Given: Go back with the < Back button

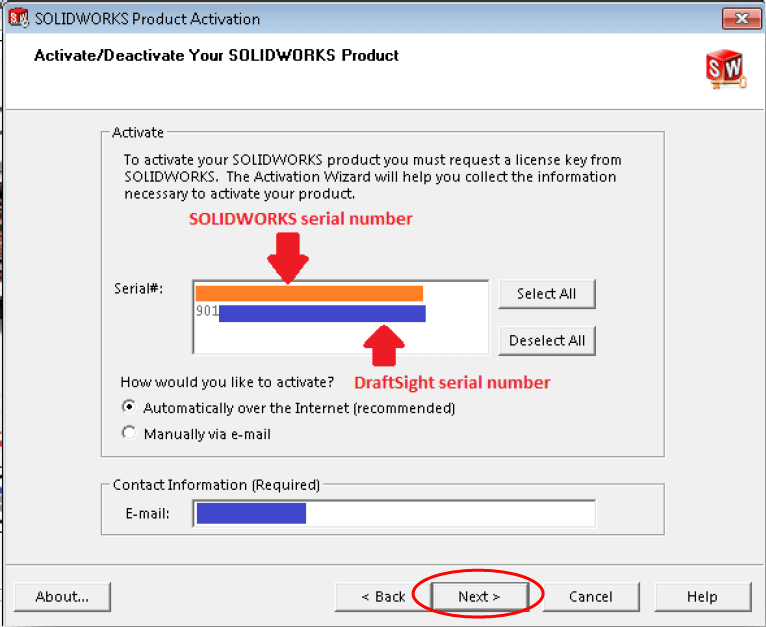Looking at the screenshot, I should pyautogui.click(x=383, y=597).
